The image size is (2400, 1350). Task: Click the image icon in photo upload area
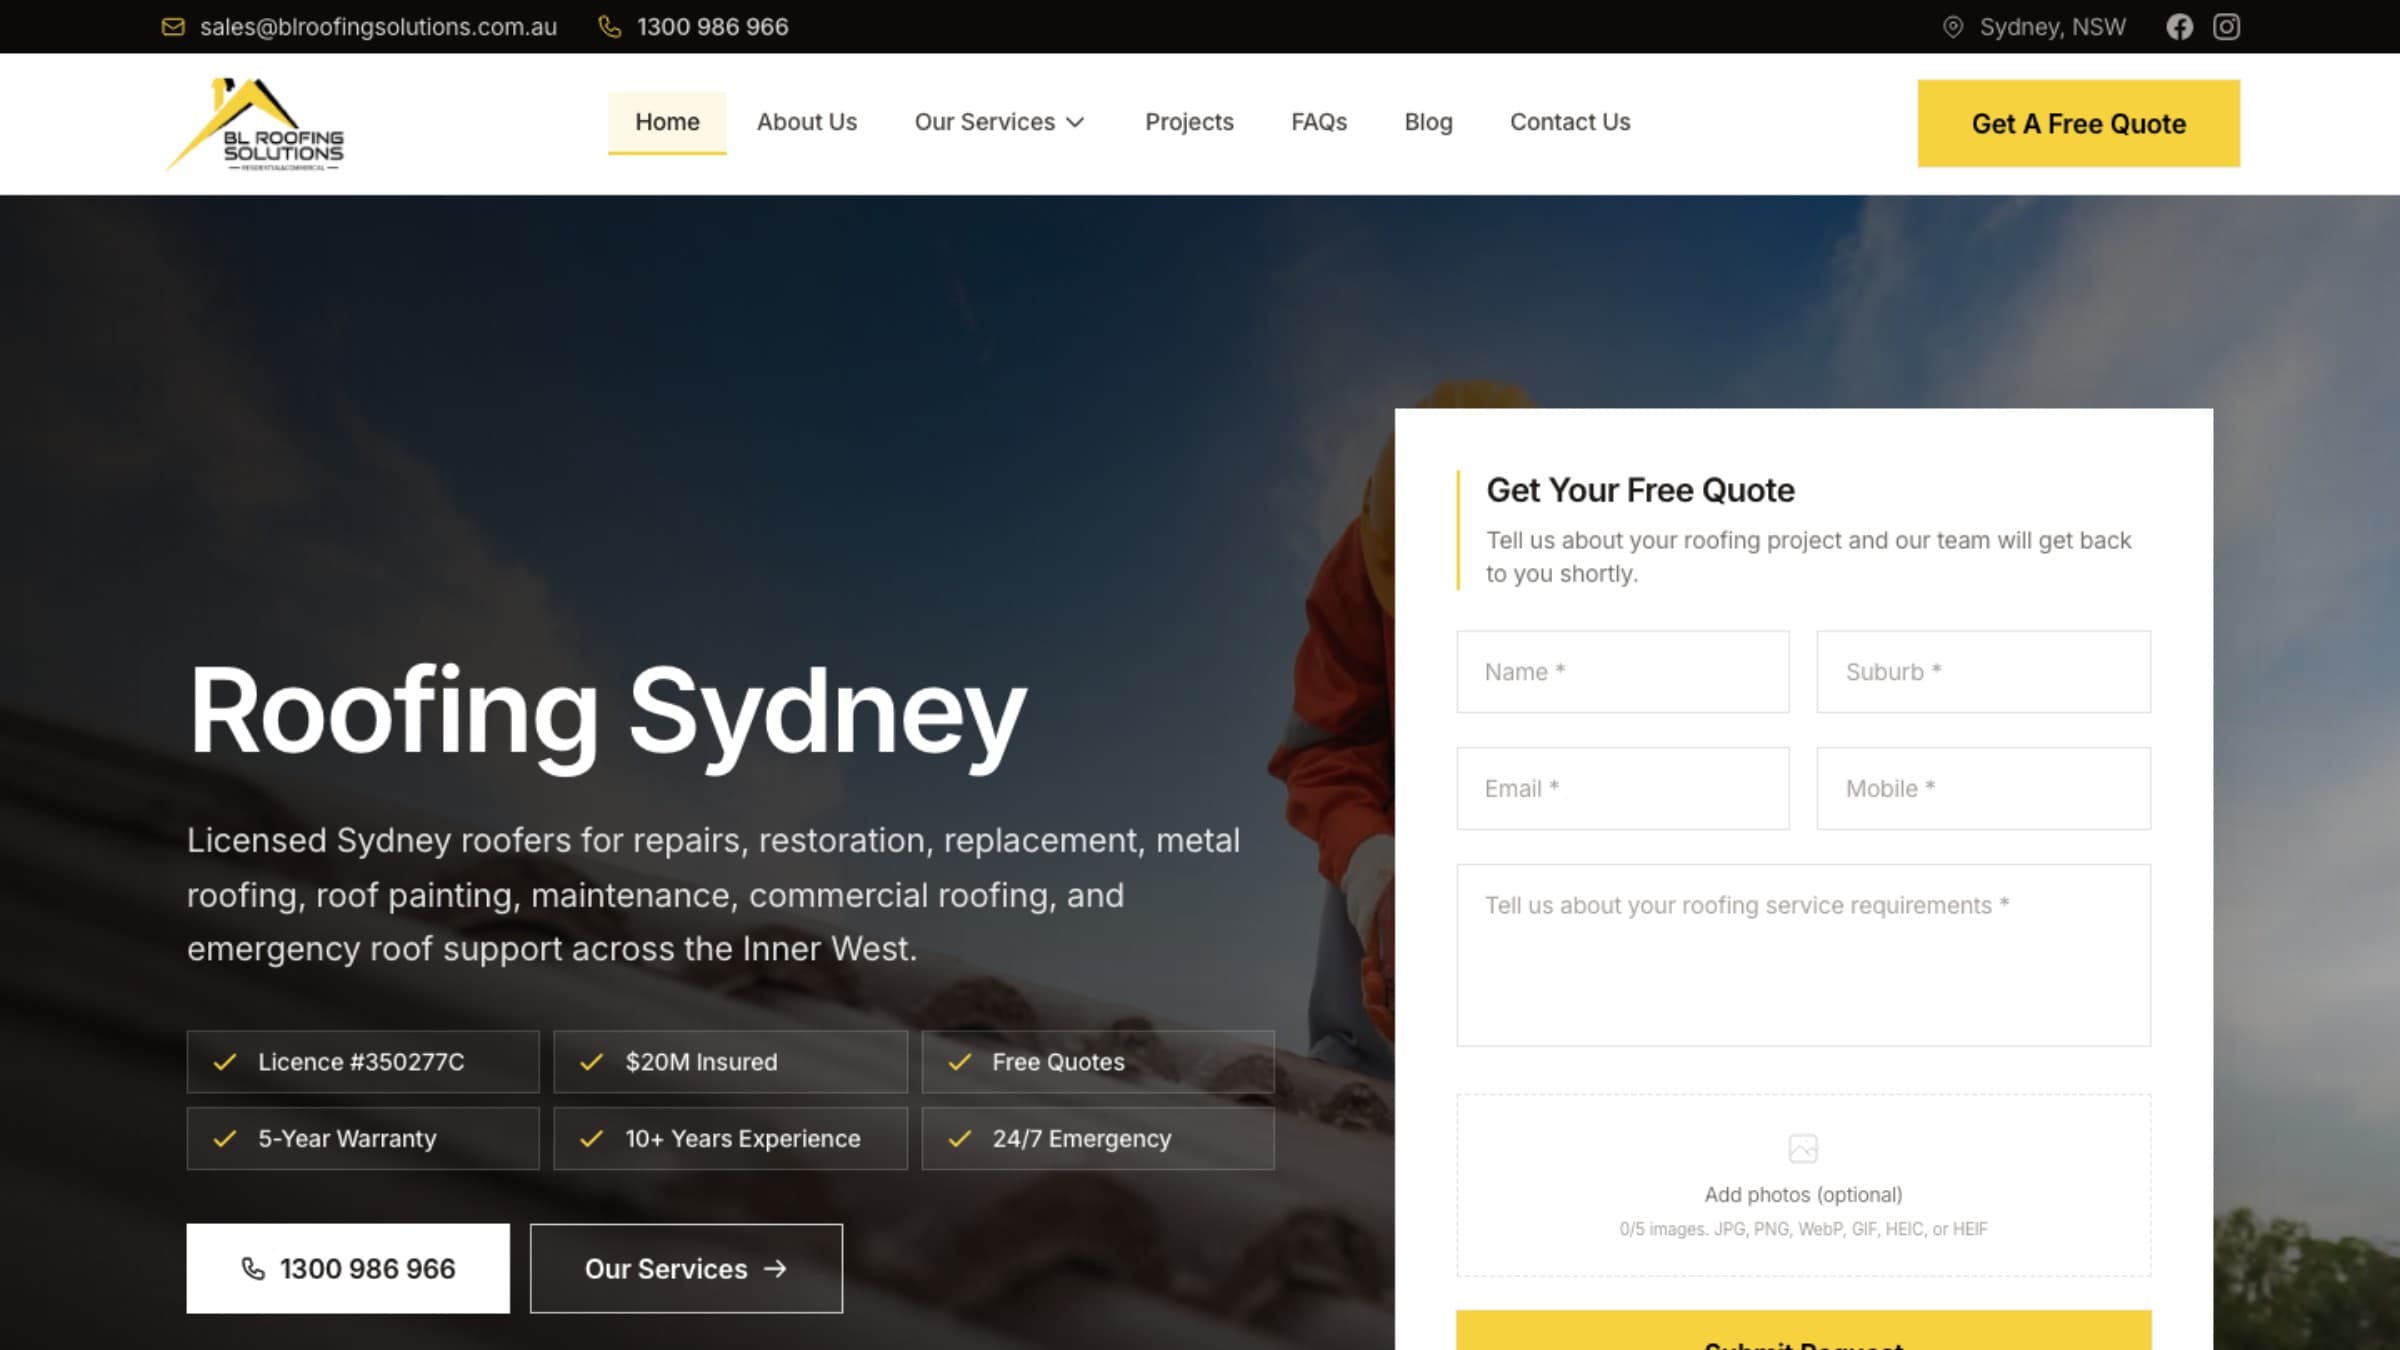pos(1802,1148)
